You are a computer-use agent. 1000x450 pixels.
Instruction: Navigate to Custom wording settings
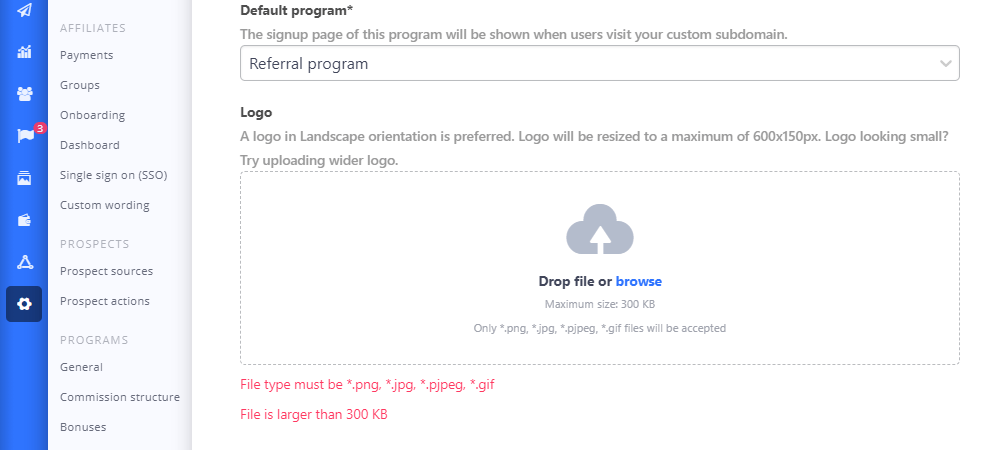point(104,205)
